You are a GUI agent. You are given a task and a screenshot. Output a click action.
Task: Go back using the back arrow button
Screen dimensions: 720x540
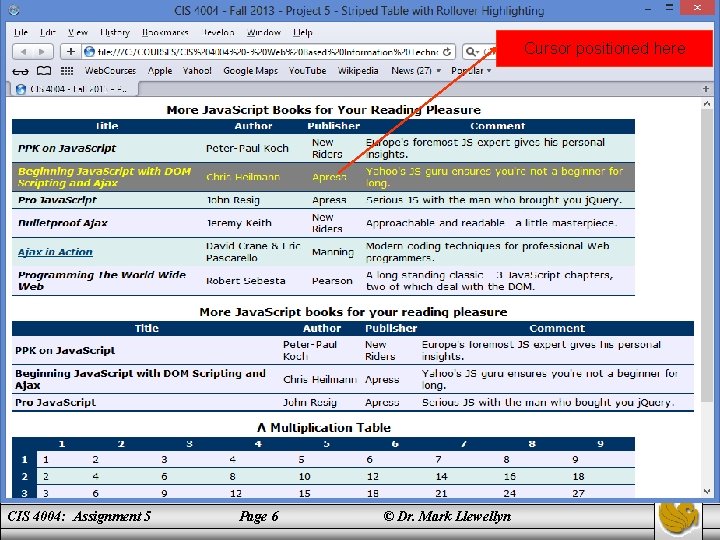[x=23, y=52]
